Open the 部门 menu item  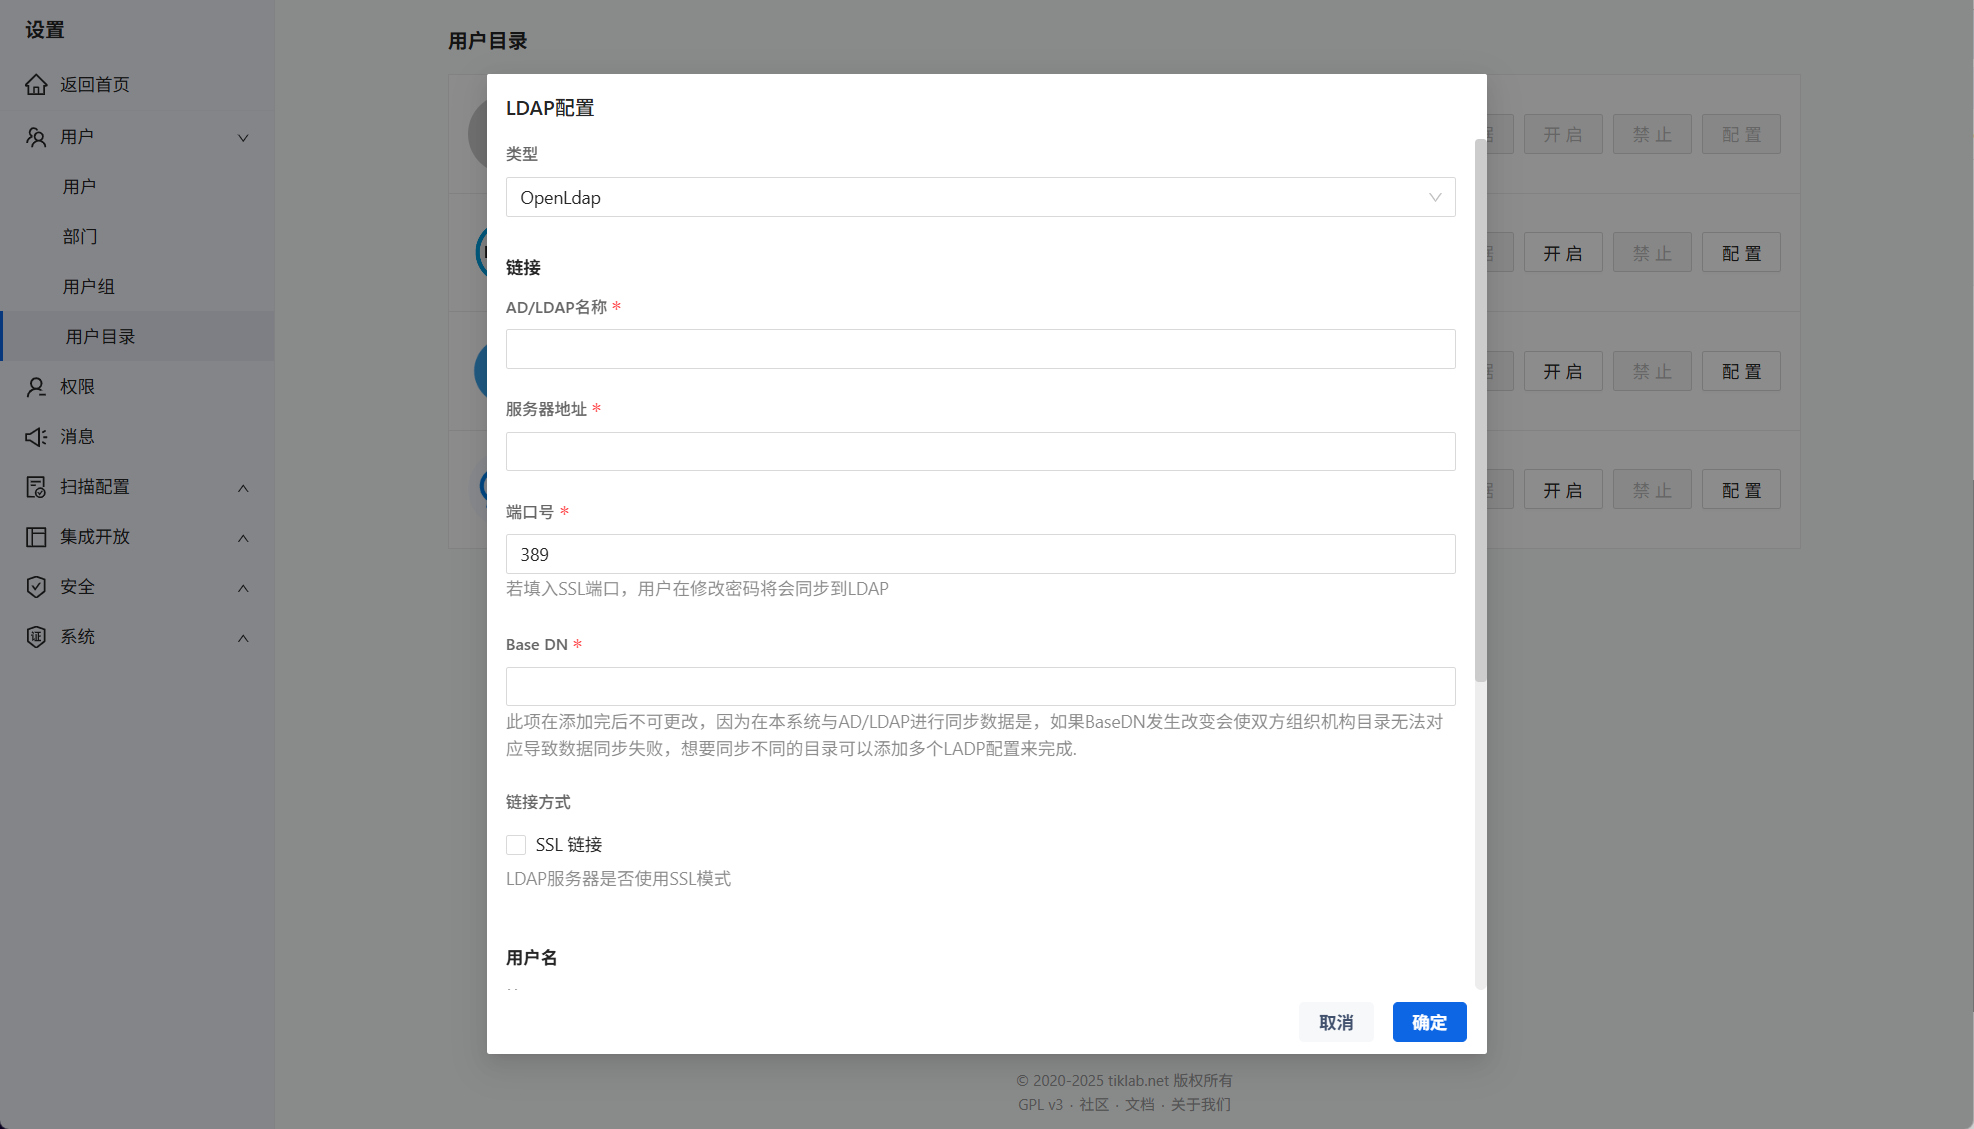(x=80, y=237)
